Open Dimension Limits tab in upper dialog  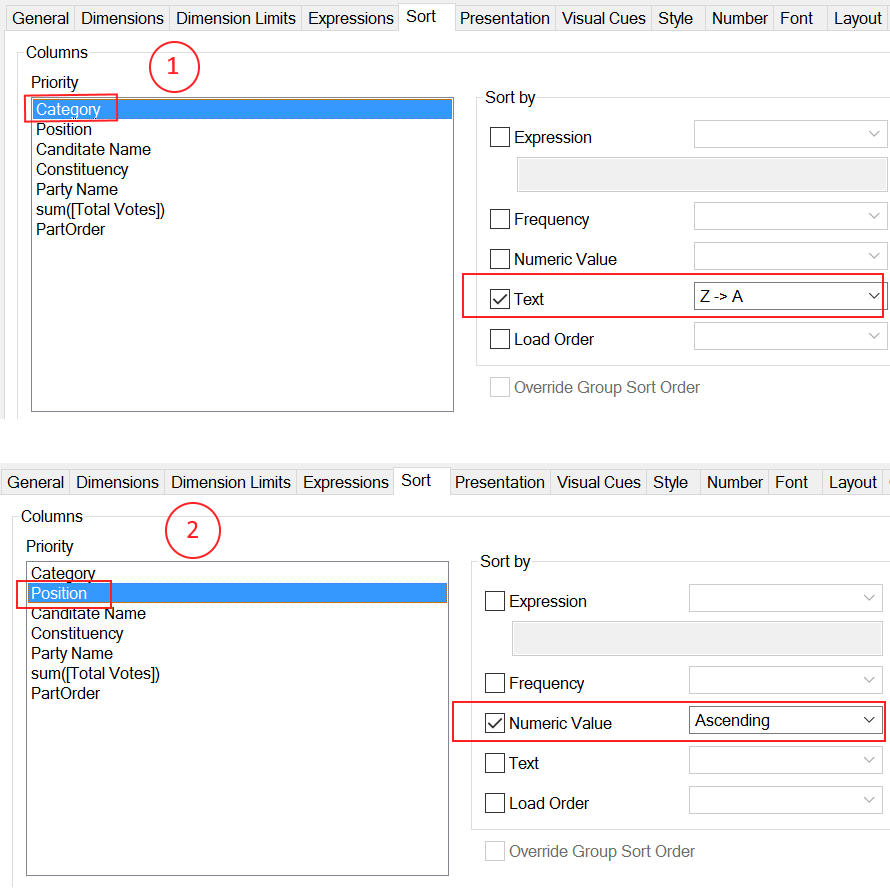click(237, 18)
